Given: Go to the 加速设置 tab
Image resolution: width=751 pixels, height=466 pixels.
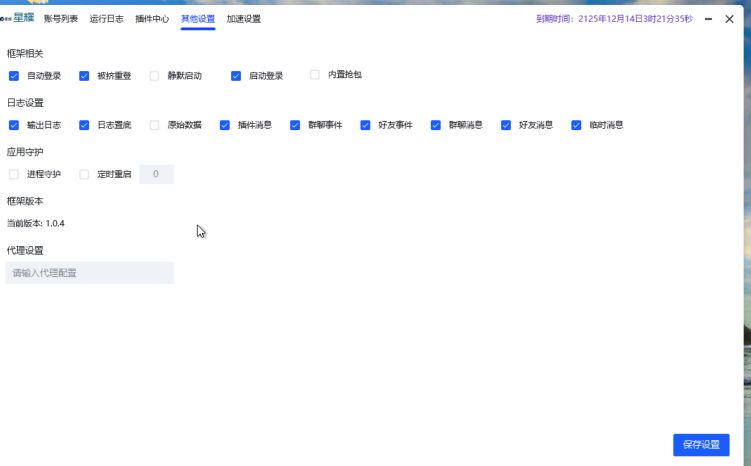Looking at the screenshot, I should (x=244, y=19).
